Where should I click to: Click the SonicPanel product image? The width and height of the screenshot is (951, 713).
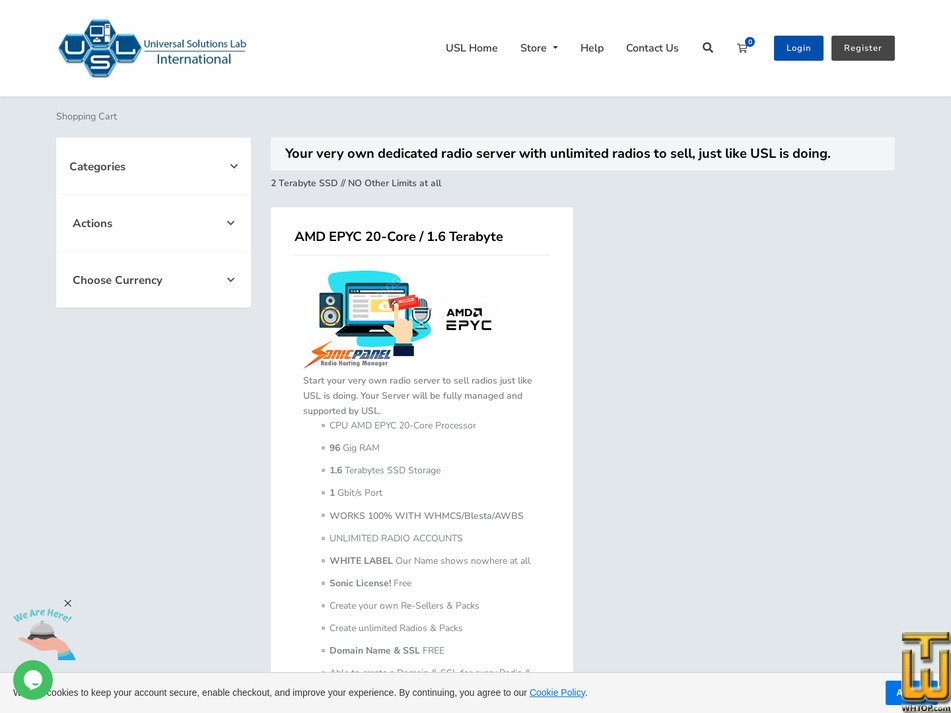(368, 319)
